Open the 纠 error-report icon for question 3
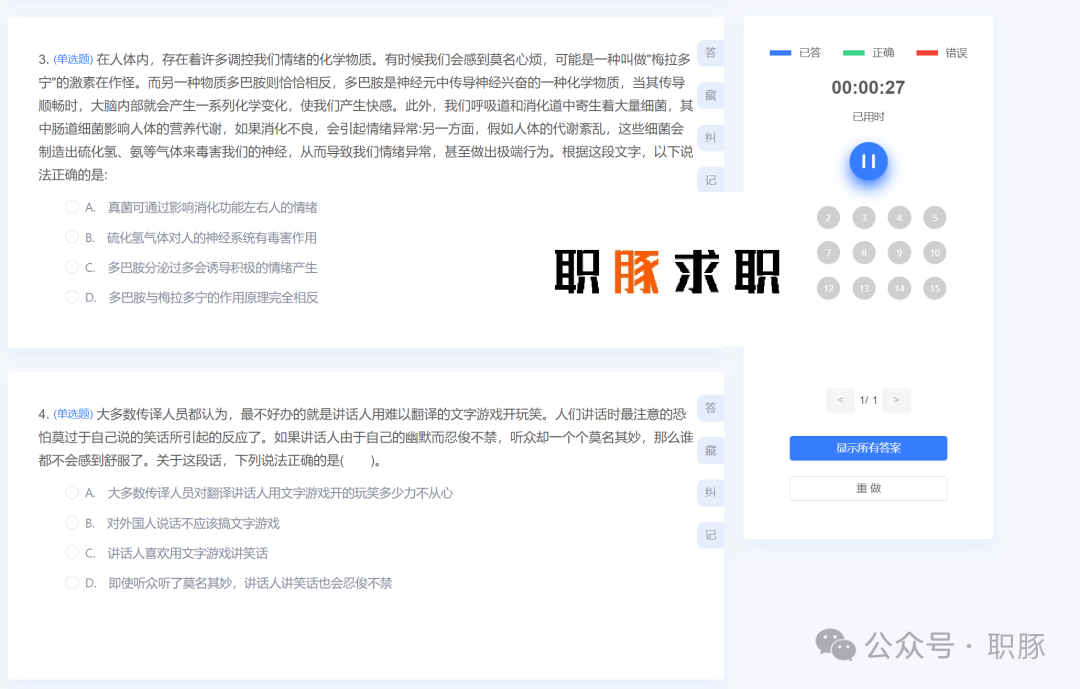The height and width of the screenshot is (689, 1080). tap(710, 137)
